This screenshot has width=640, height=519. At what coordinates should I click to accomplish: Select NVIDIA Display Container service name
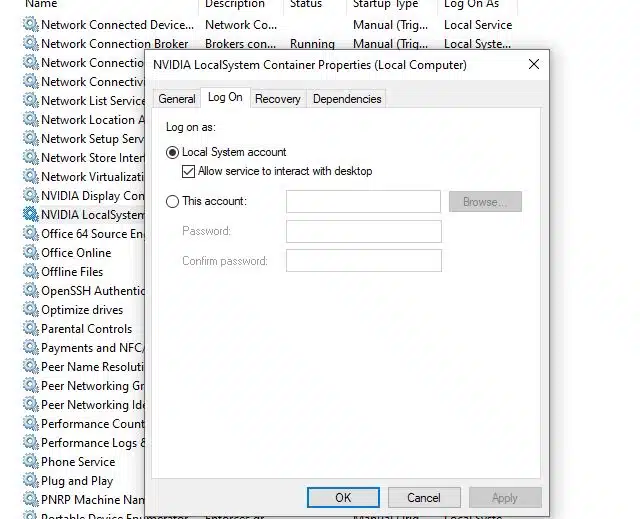pyautogui.click(x=93, y=196)
